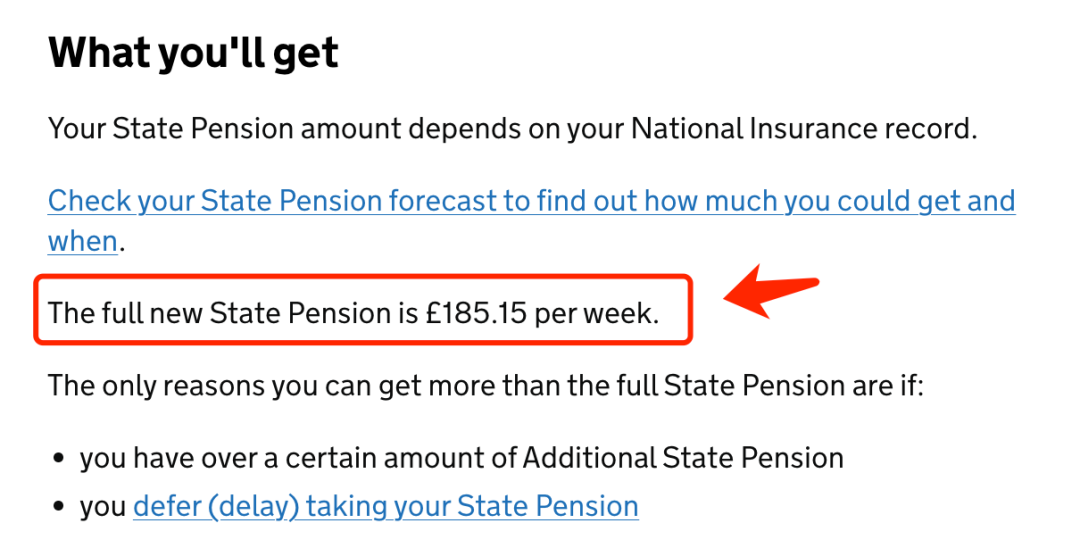This screenshot has width=1080, height=548.
Task: Click the 'What you'll get' heading
Action: (194, 53)
